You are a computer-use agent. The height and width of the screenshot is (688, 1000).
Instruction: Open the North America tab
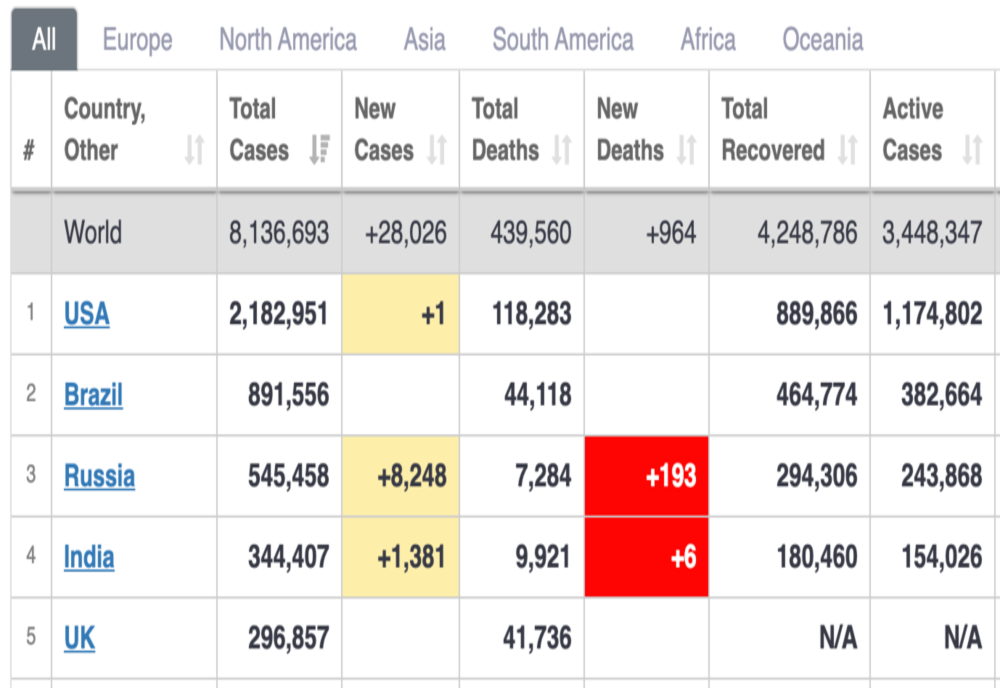pos(288,40)
